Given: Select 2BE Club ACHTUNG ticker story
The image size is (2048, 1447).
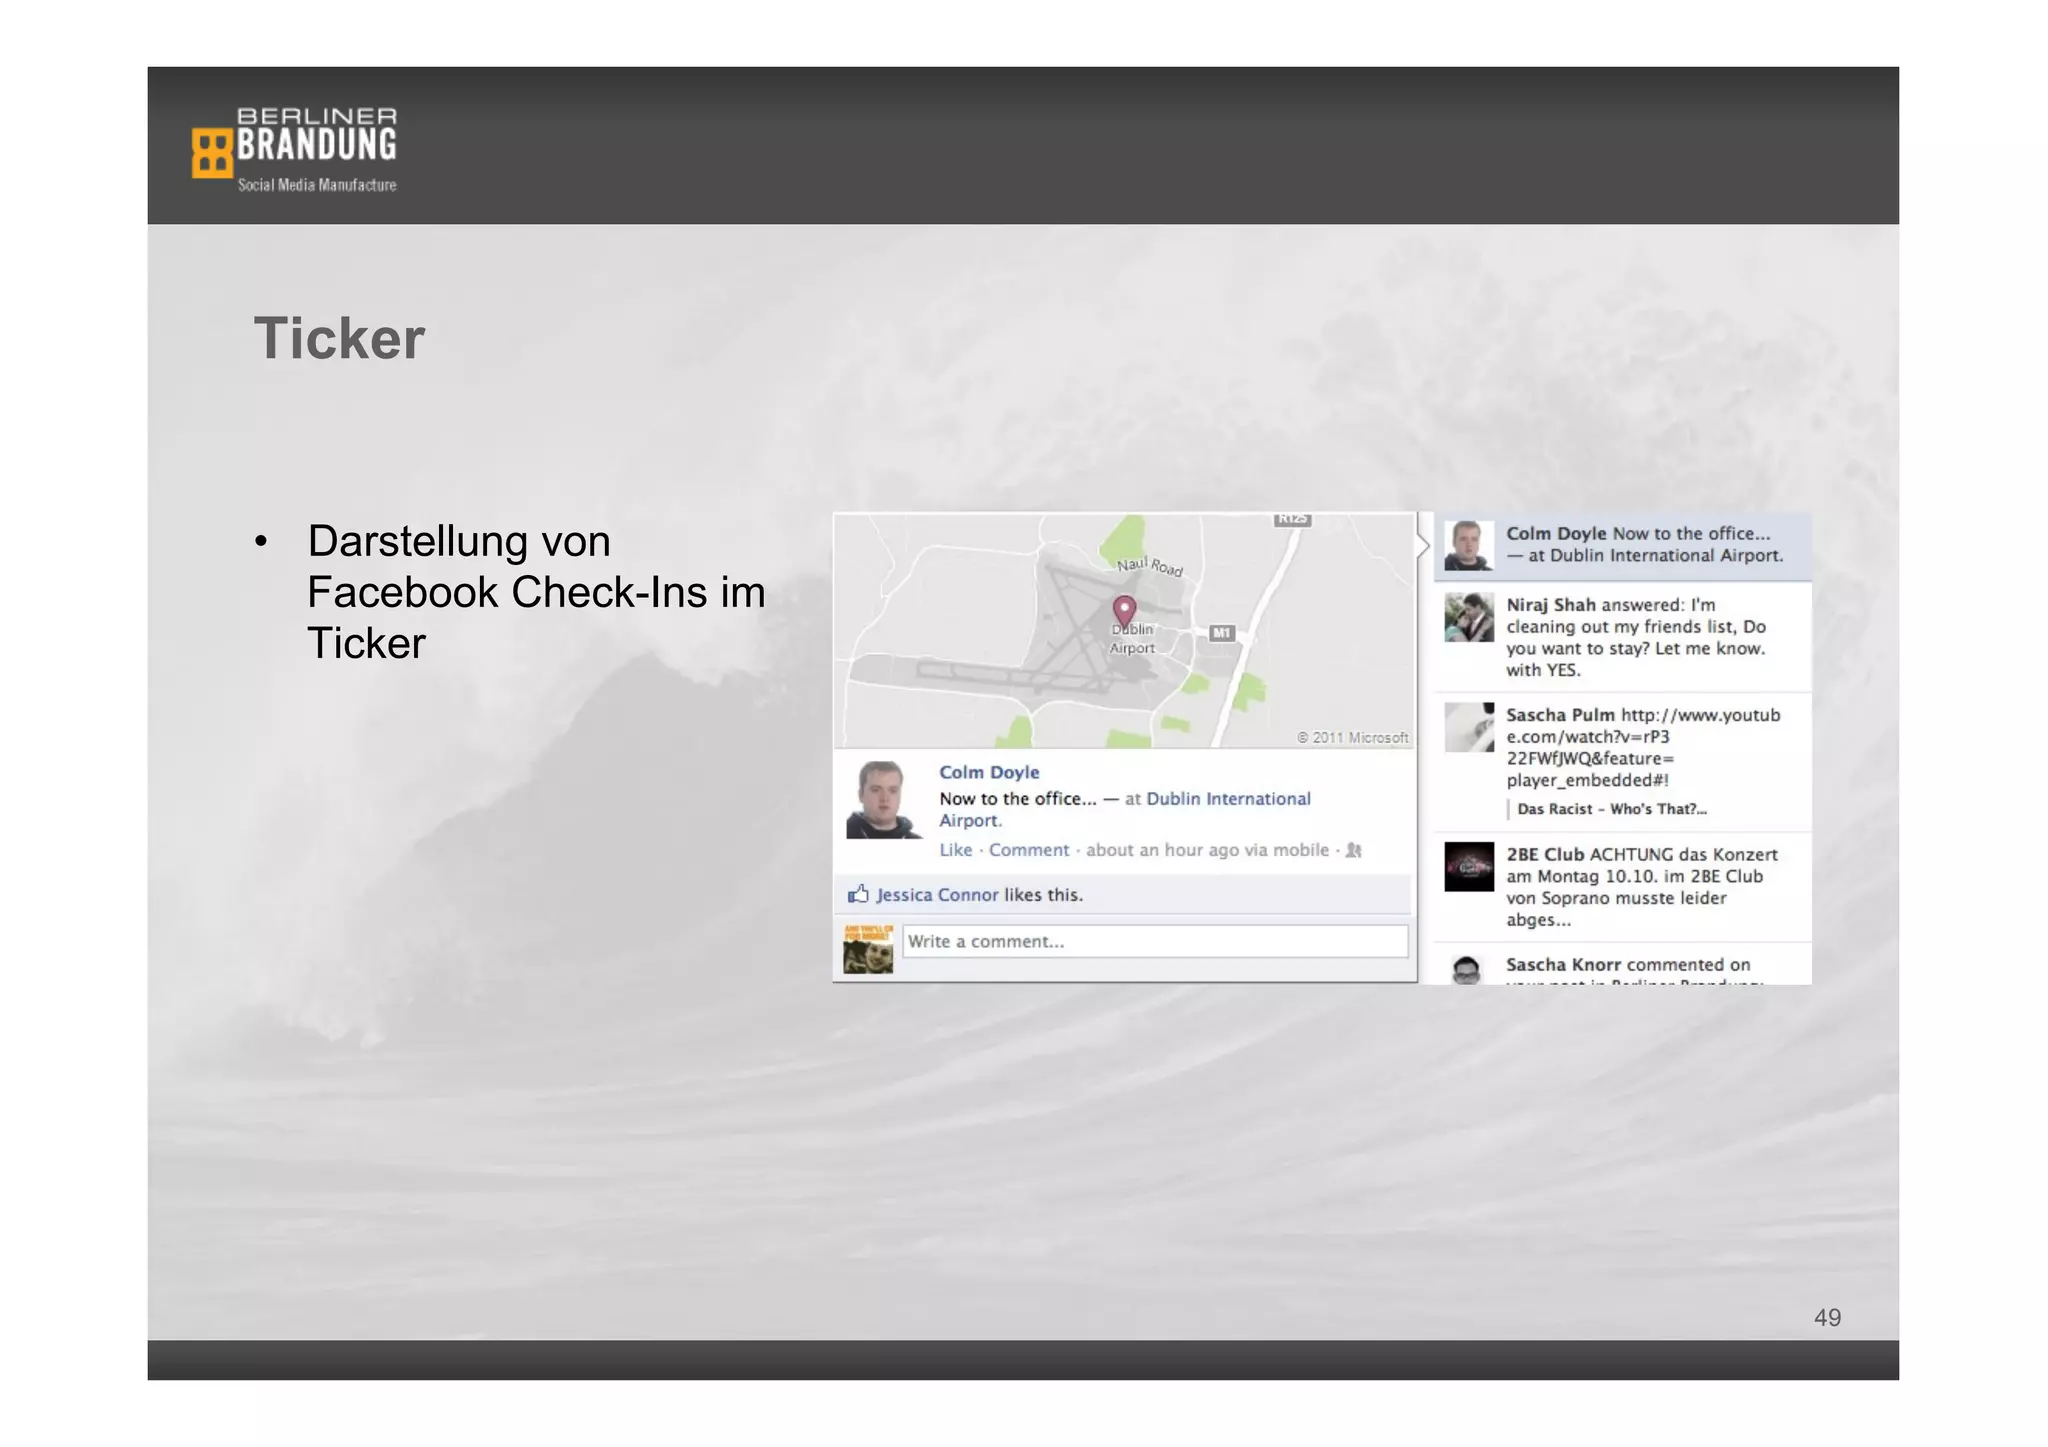Looking at the screenshot, I should pos(1623,887).
